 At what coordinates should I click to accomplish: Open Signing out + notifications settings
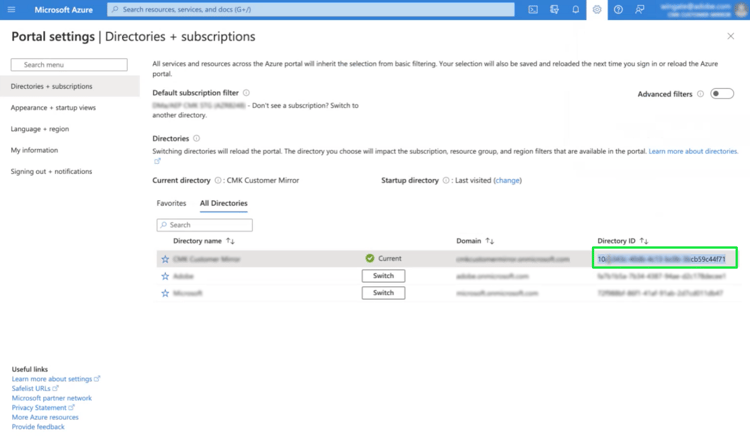point(51,171)
